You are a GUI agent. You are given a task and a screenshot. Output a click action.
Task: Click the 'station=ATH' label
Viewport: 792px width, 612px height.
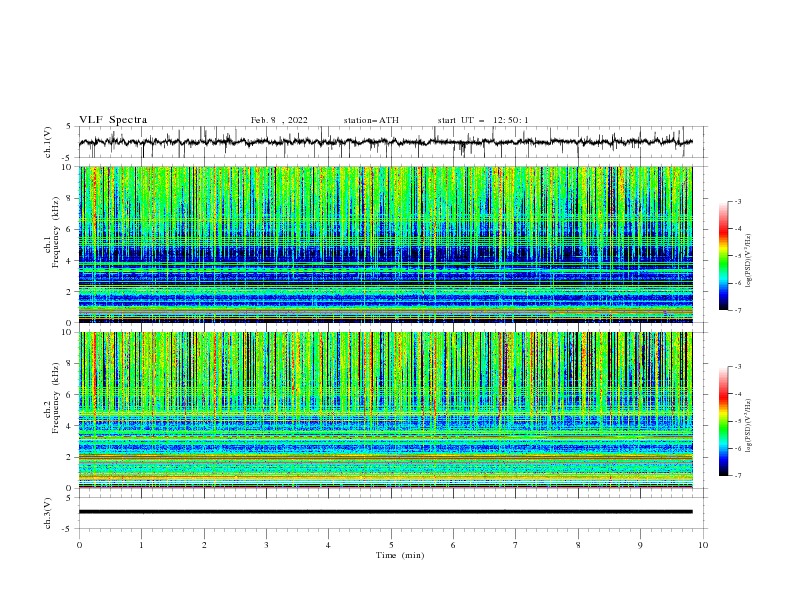coord(371,120)
